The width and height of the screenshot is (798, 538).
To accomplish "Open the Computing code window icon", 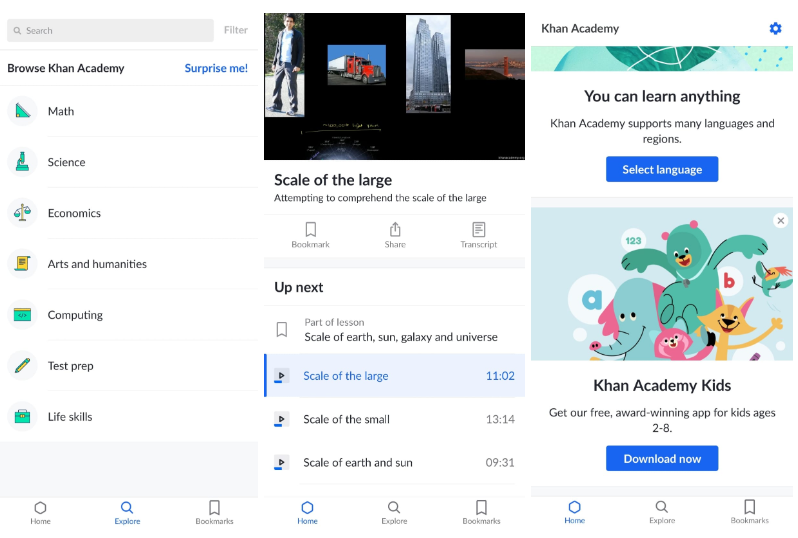I will pos(22,315).
